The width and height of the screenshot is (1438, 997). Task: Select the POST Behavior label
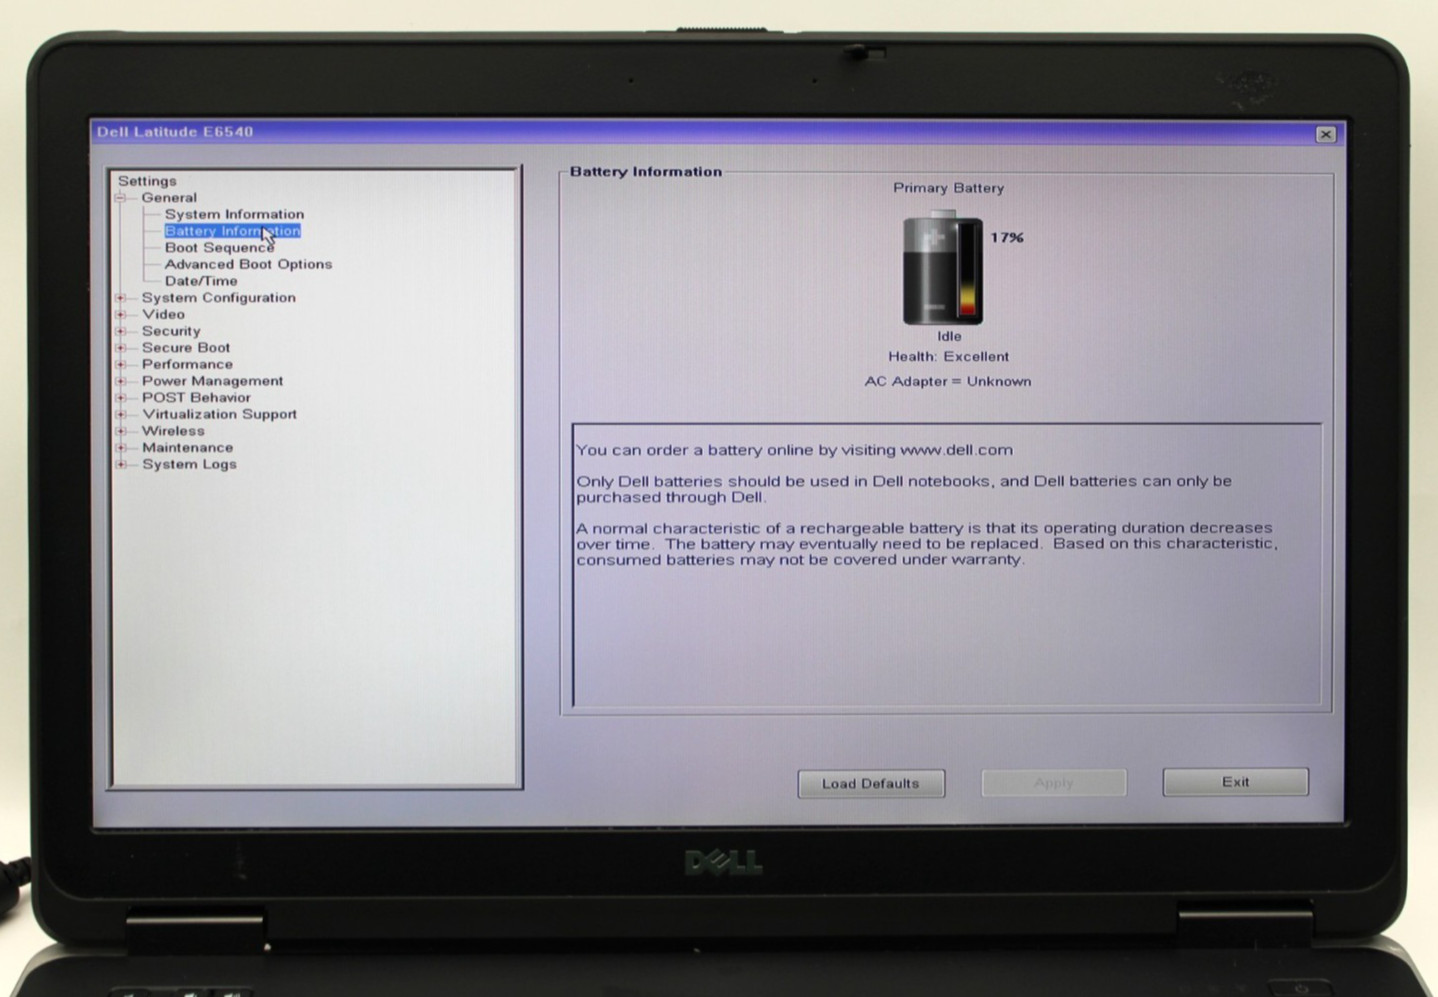click(x=196, y=398)
